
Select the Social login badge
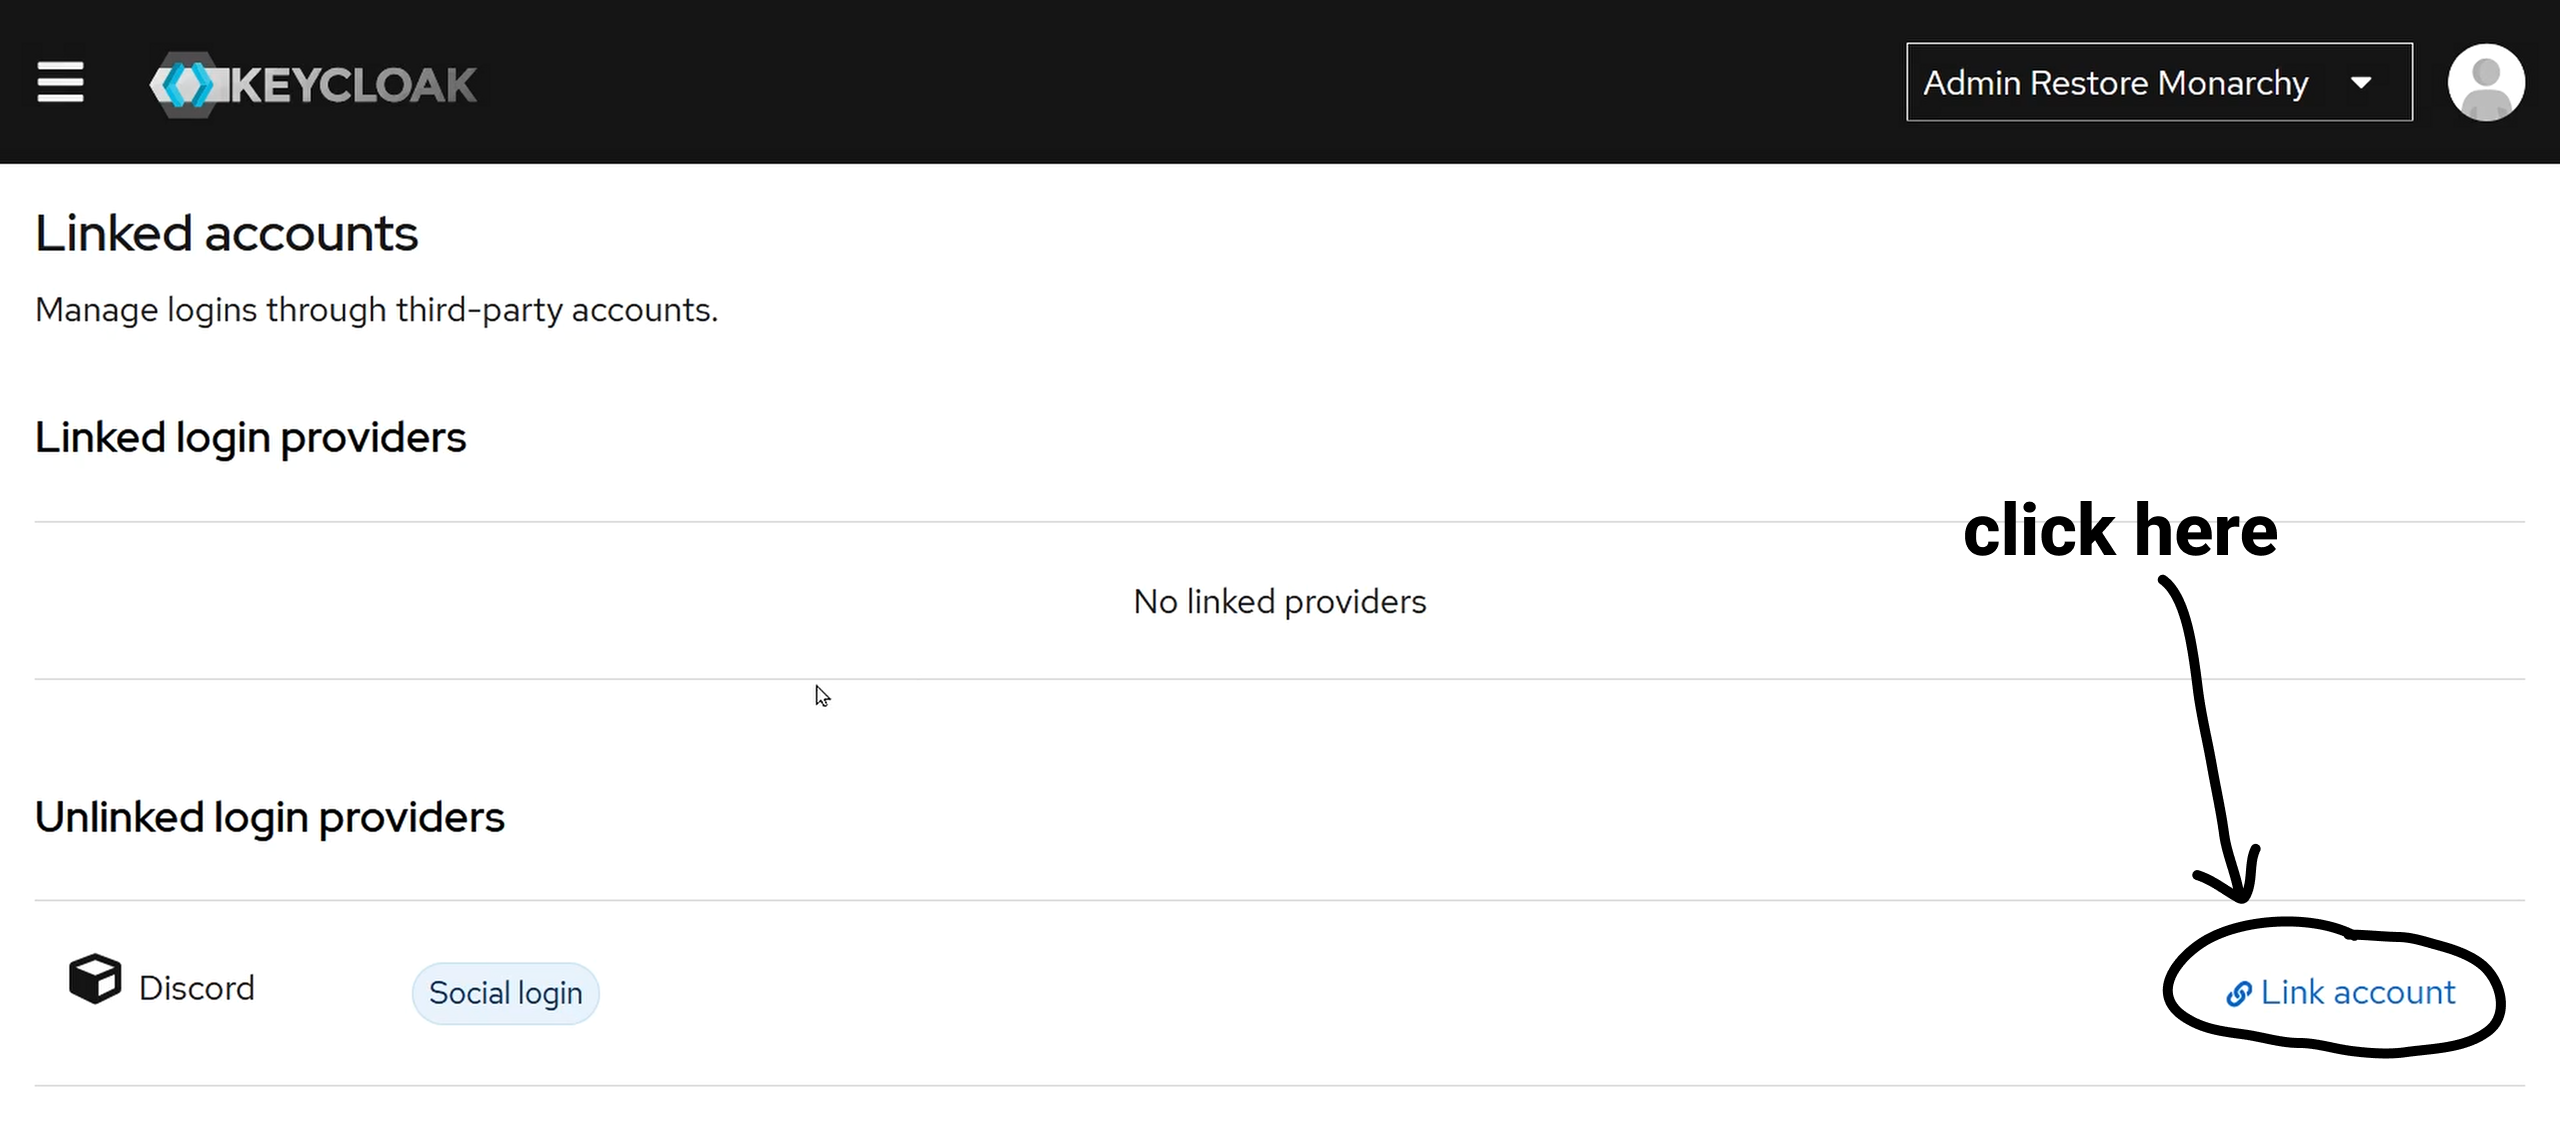(x=505, y=993)
